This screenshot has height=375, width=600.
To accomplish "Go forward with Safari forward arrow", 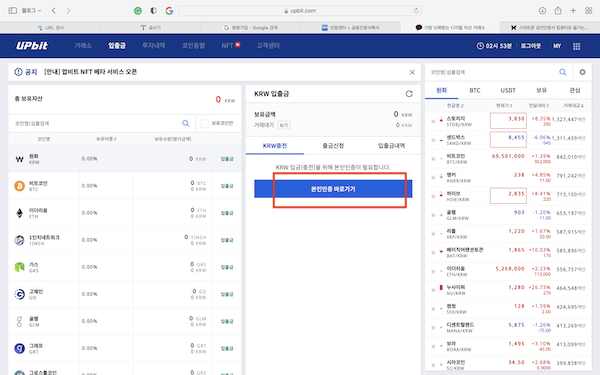I will tap(68, 11).
